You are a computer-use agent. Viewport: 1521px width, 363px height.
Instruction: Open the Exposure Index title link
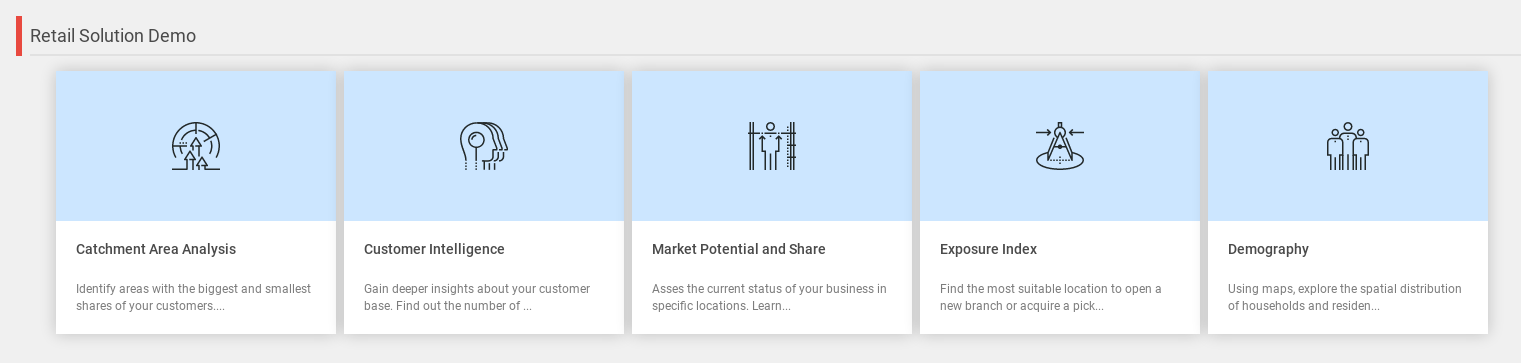tap(988, 249)
